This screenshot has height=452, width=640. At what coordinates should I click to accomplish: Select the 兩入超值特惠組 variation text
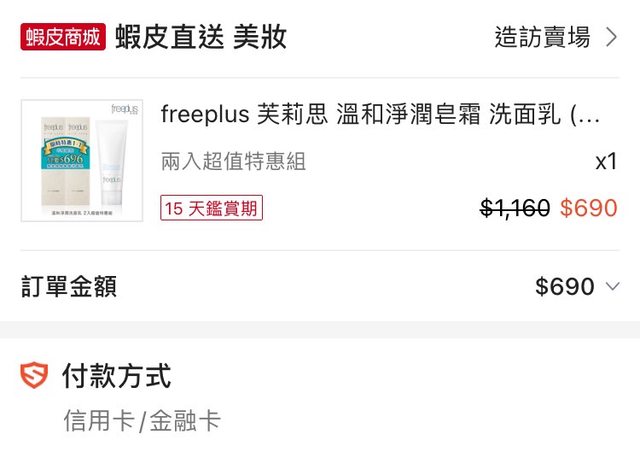pyautogui.click(x=233, y=162)
